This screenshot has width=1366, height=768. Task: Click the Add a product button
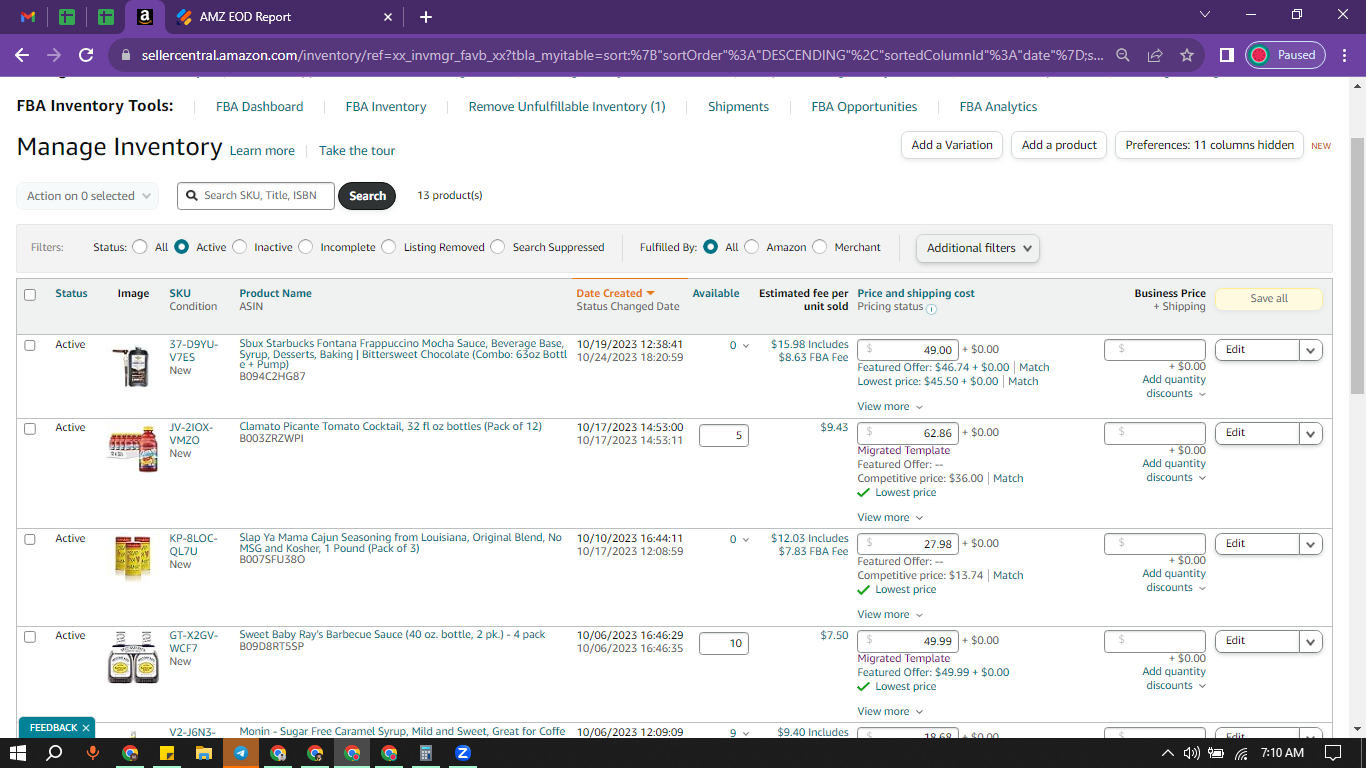[x=1059, y=145]
